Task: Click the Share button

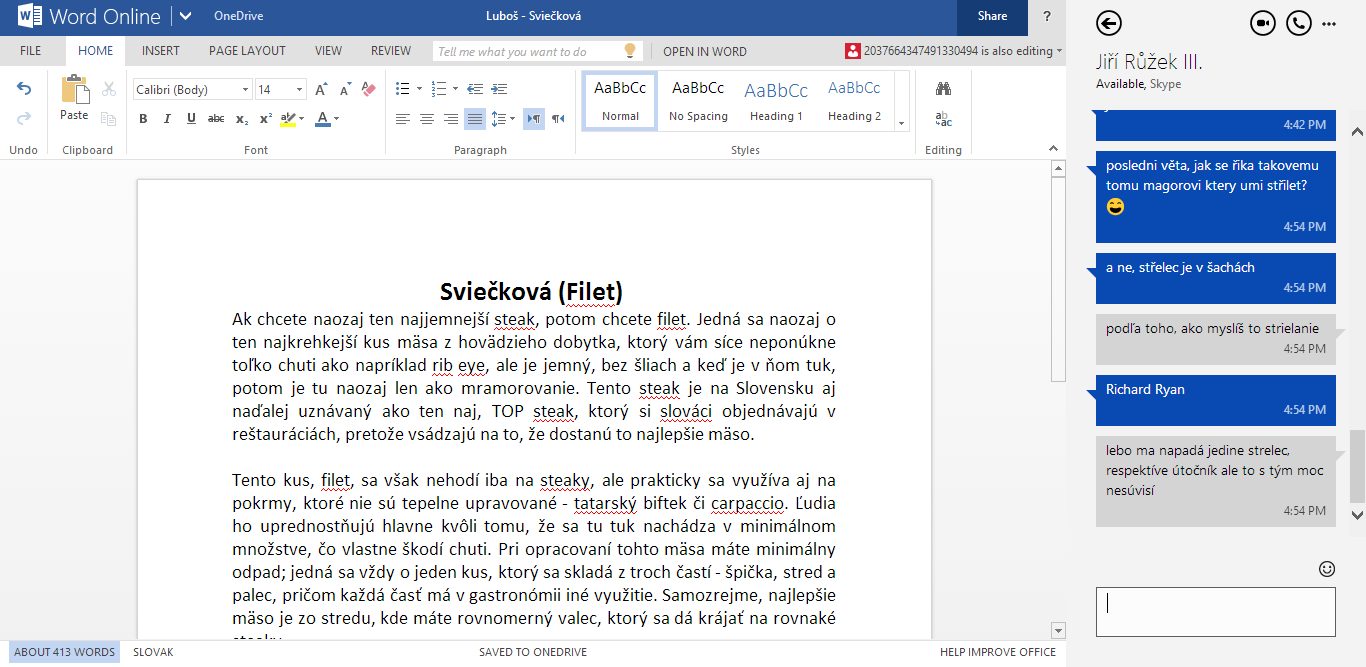Action: pyautogui.click(x=992, y=16)
